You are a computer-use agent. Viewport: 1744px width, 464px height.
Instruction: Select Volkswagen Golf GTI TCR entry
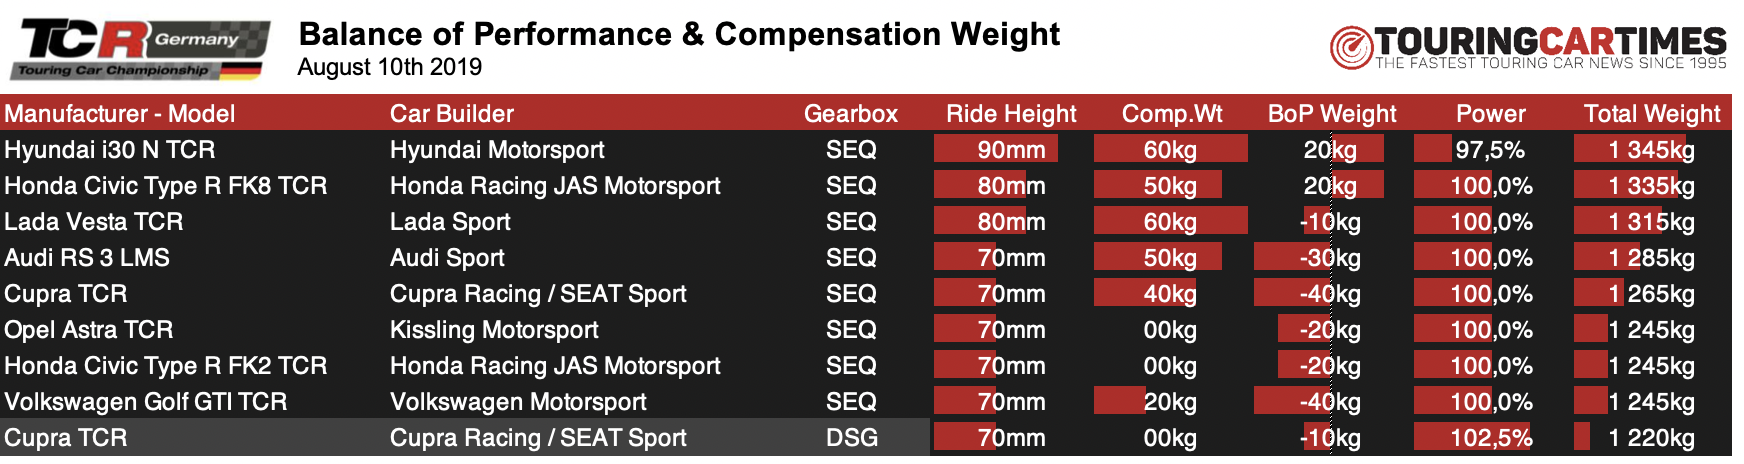coord(146,402)
